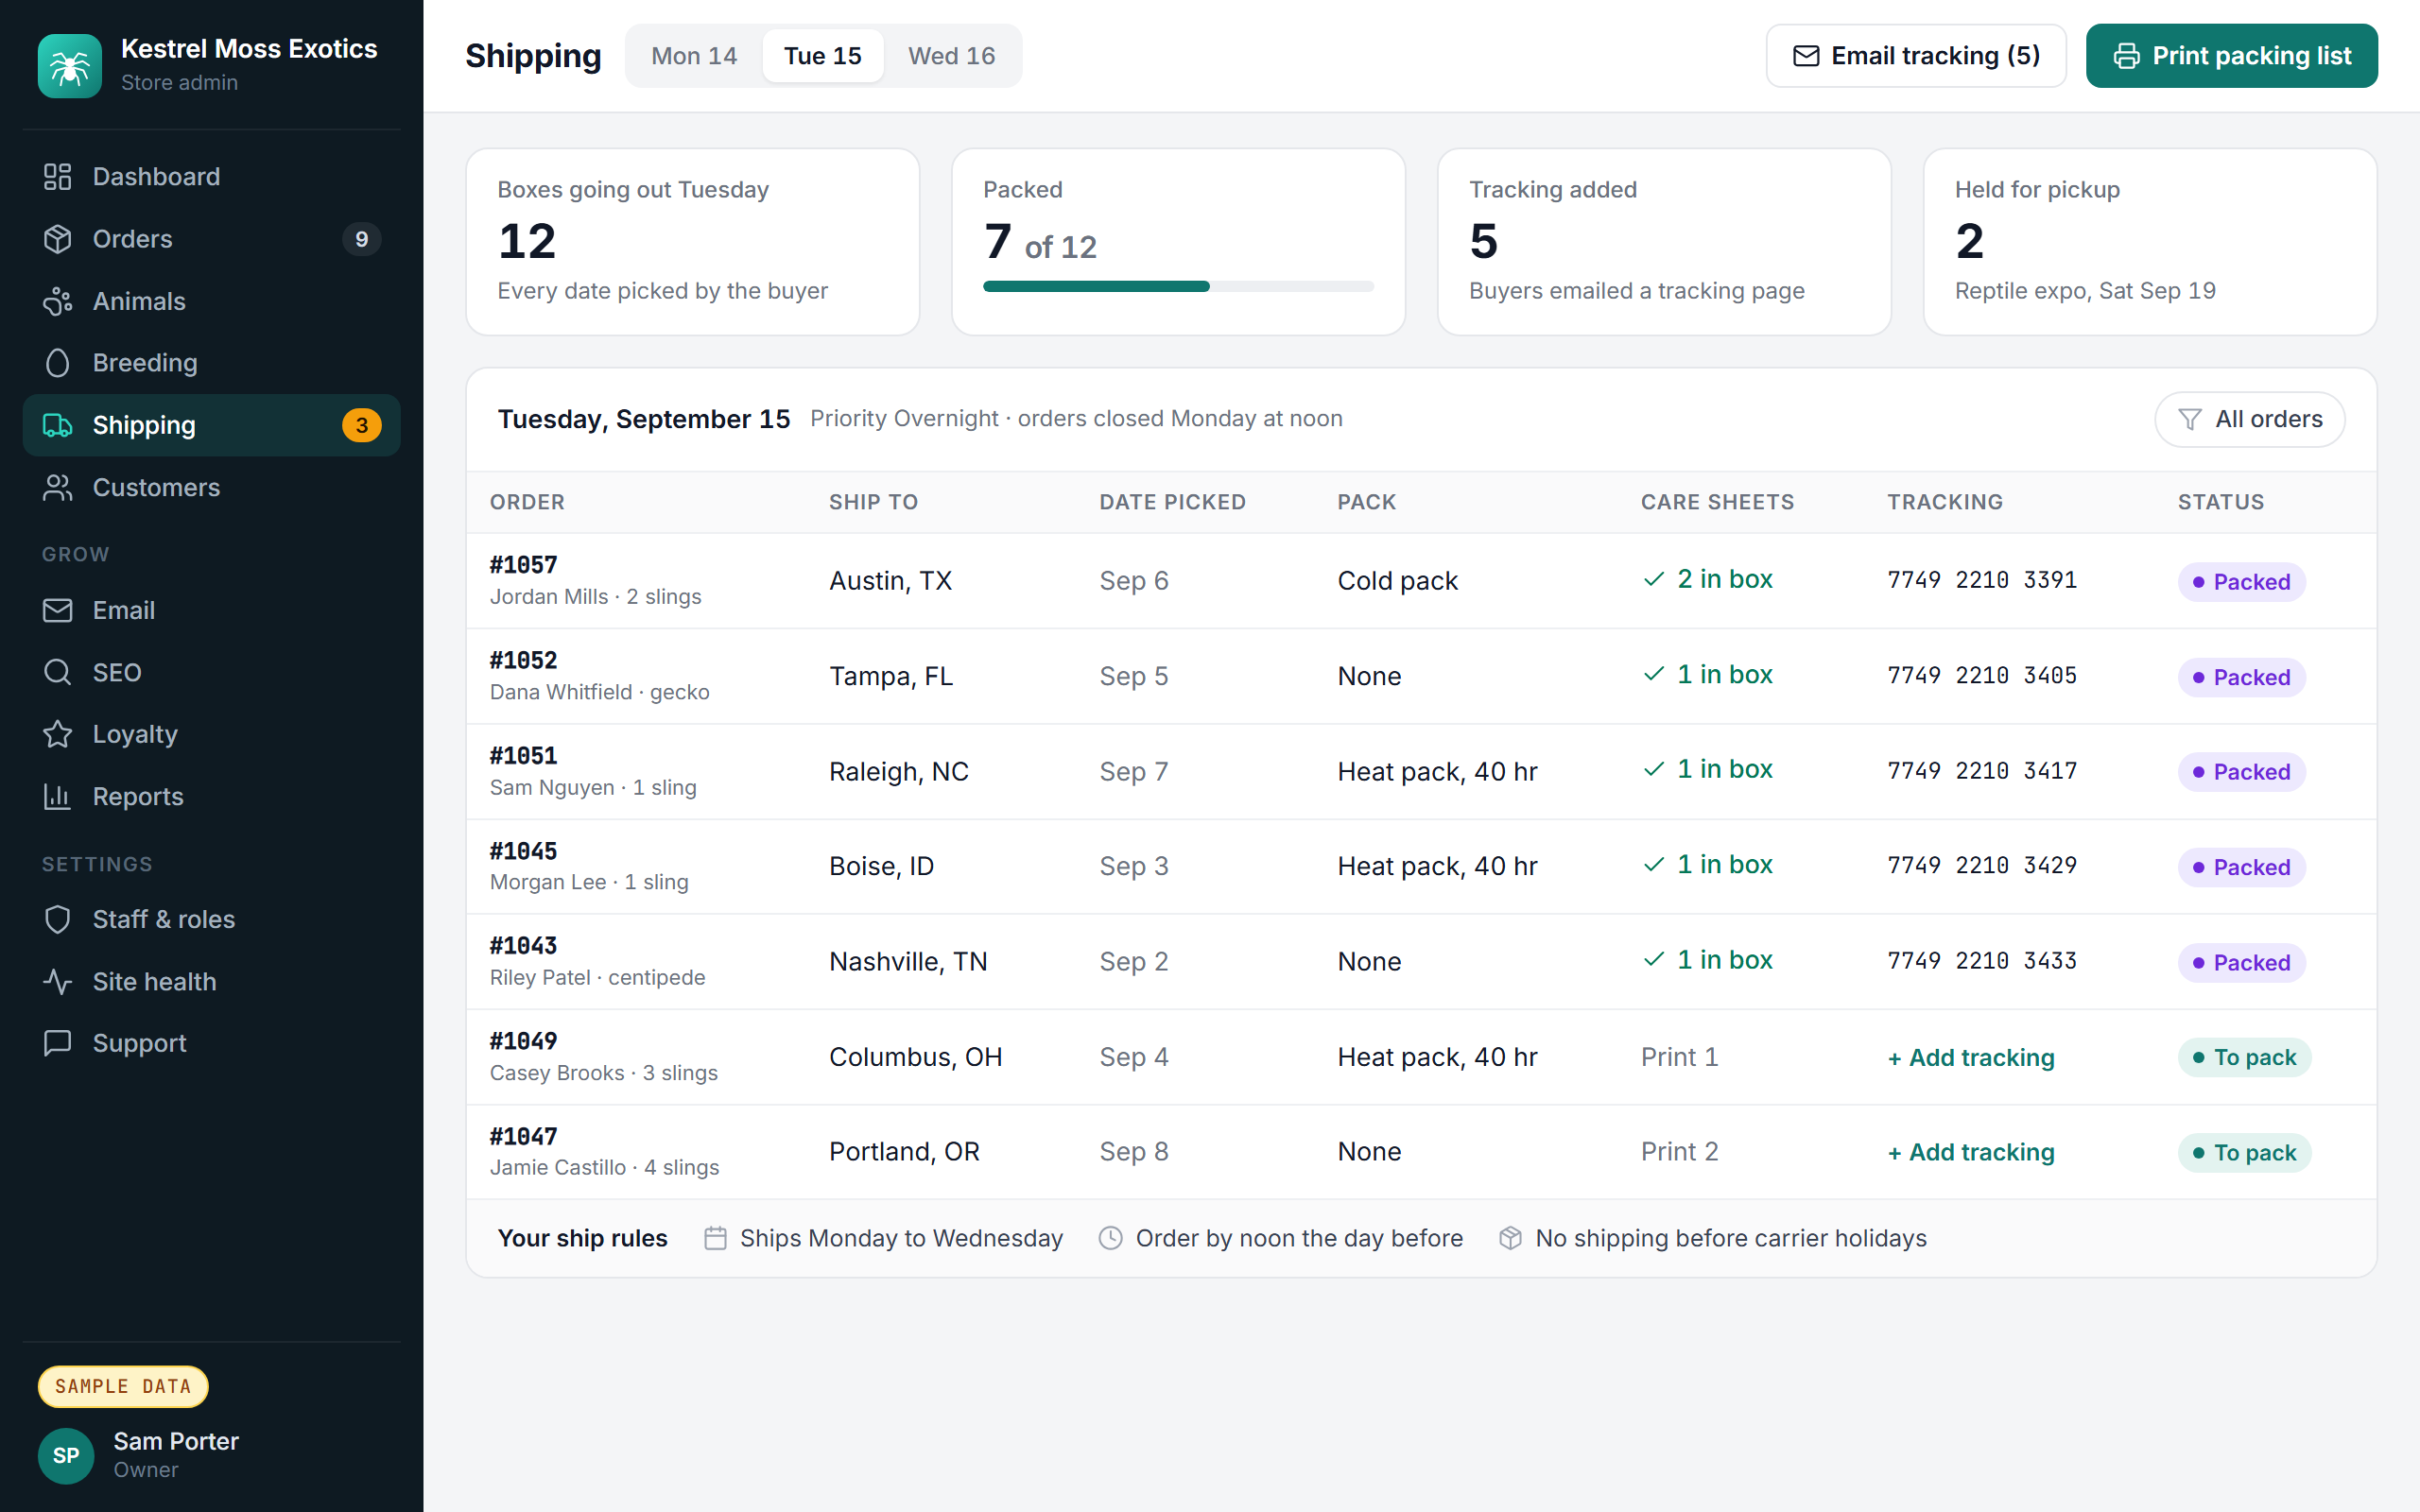The height and width of the screenshot is (1512, 2420).
Task: Open the Site health page
Action: 211,981
